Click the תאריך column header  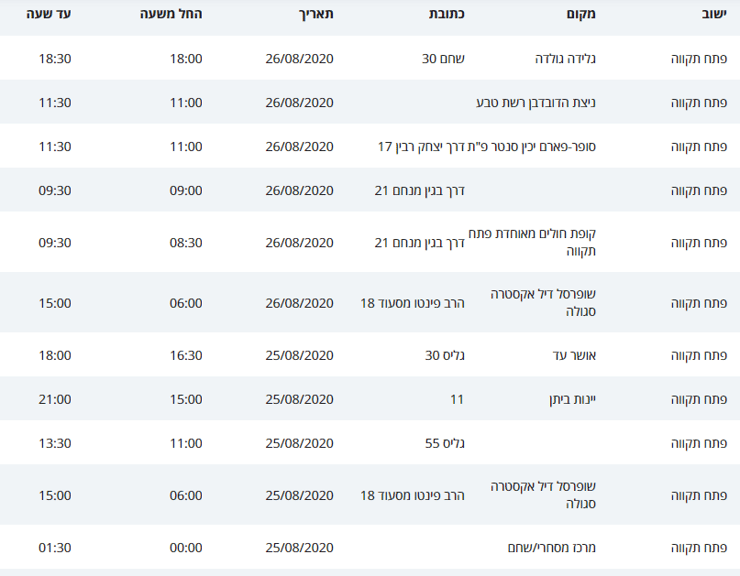(313, 16)
